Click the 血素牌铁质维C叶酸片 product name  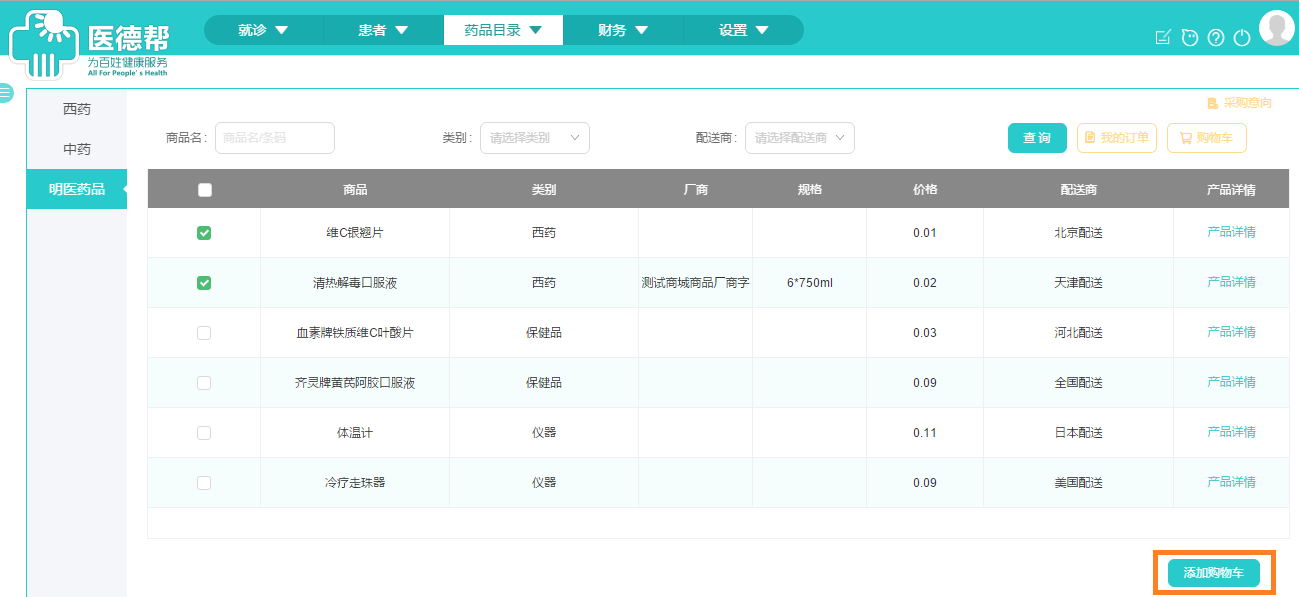click(355, 333)
